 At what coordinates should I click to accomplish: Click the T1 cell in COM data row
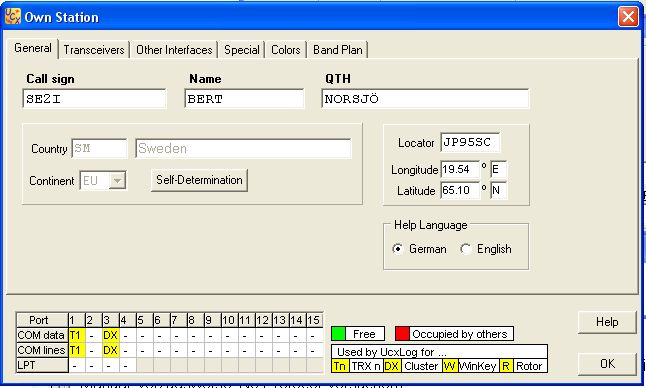[x=76, y=335]
